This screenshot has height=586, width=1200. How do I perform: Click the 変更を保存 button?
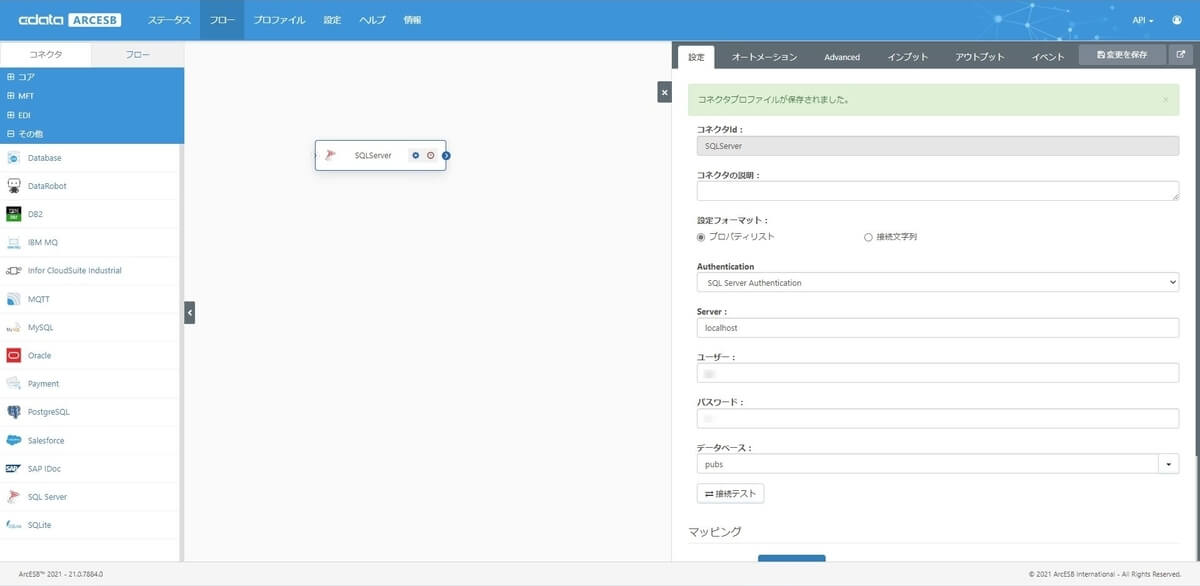pyautogui.click(x=1122, y=55)
